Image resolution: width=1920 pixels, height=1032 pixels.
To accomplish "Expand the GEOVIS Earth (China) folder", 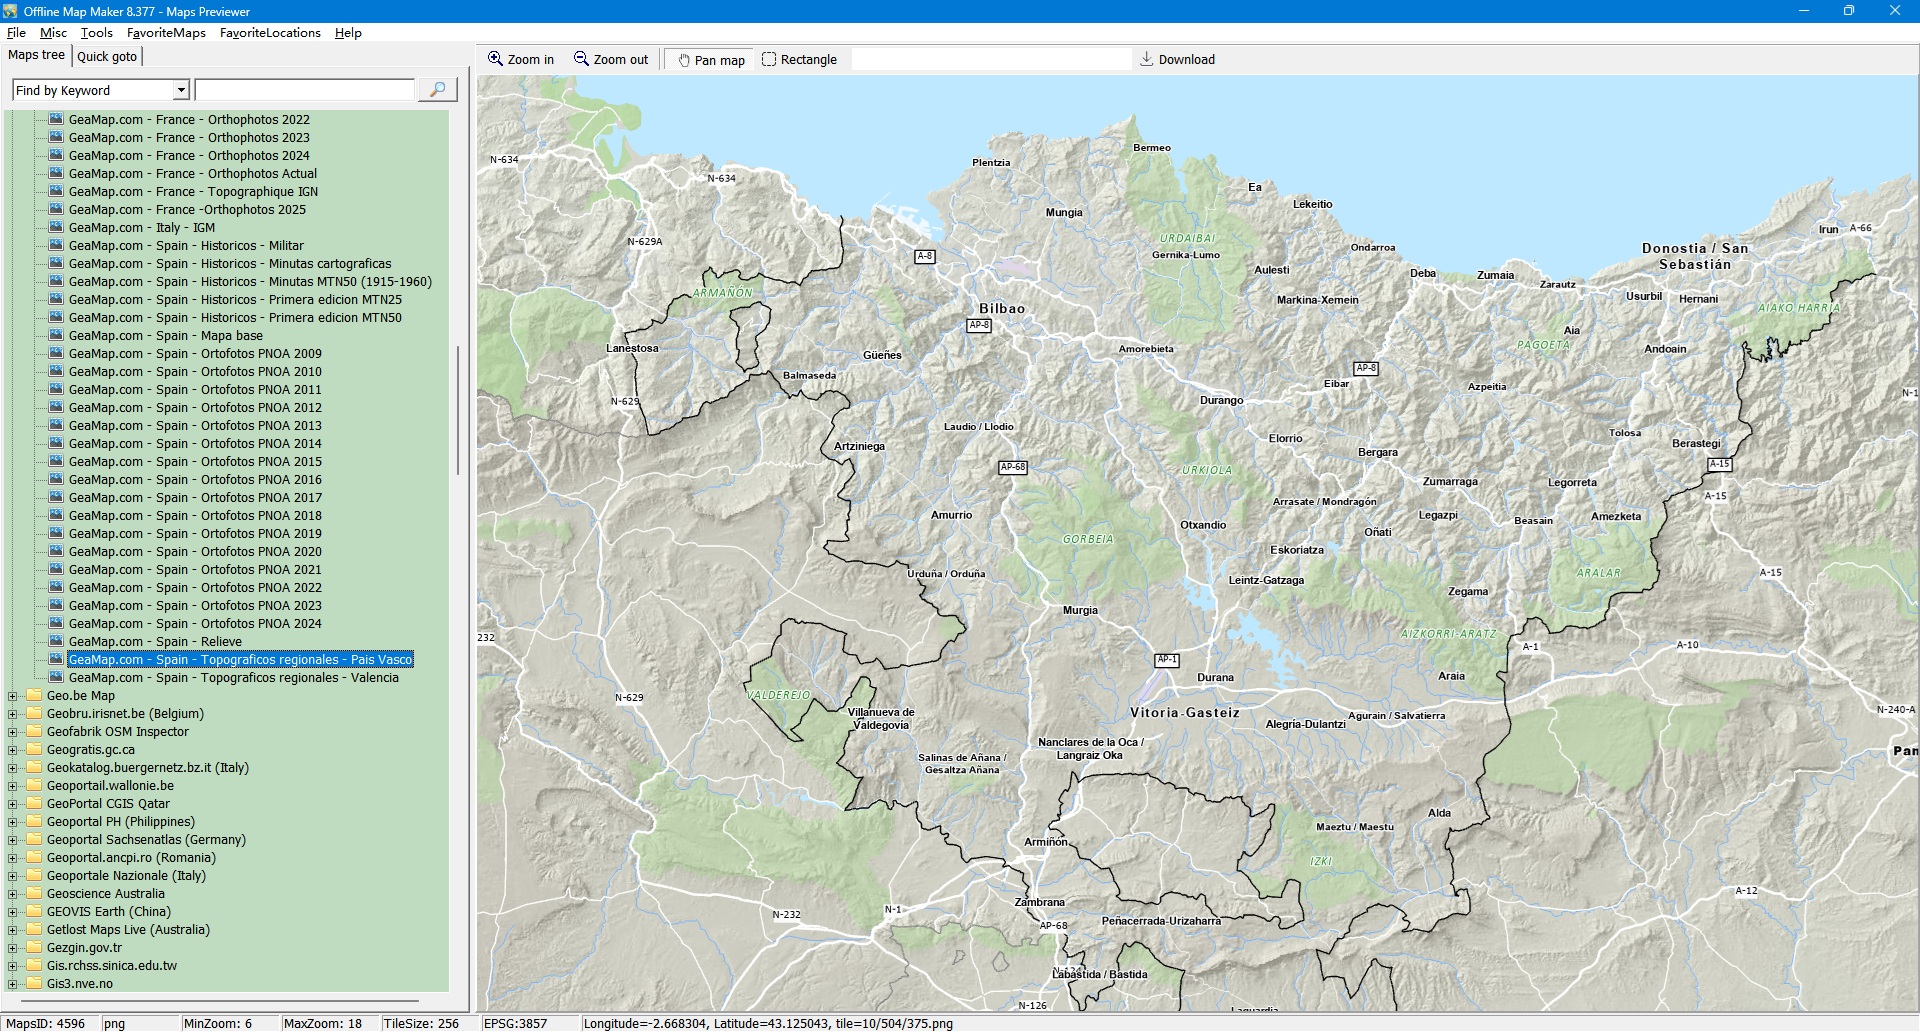I will tap(12, 912).
